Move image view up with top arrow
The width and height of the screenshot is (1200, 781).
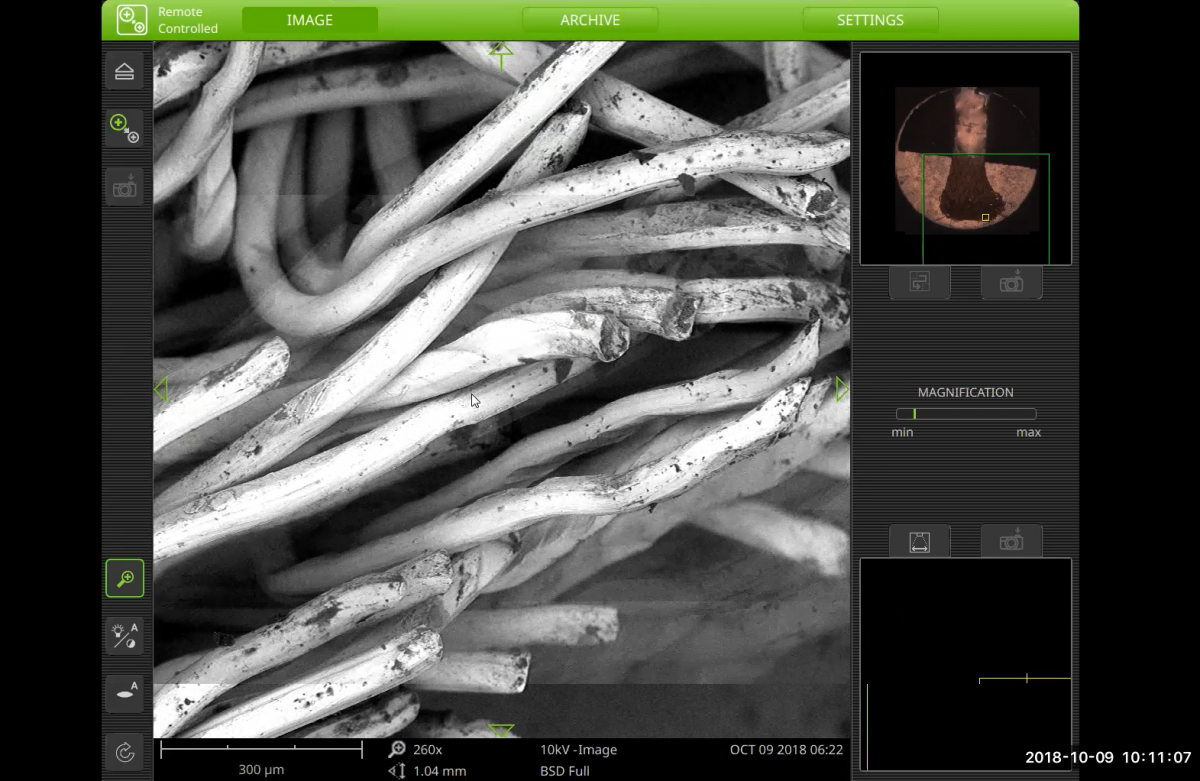tap(501, 56)
